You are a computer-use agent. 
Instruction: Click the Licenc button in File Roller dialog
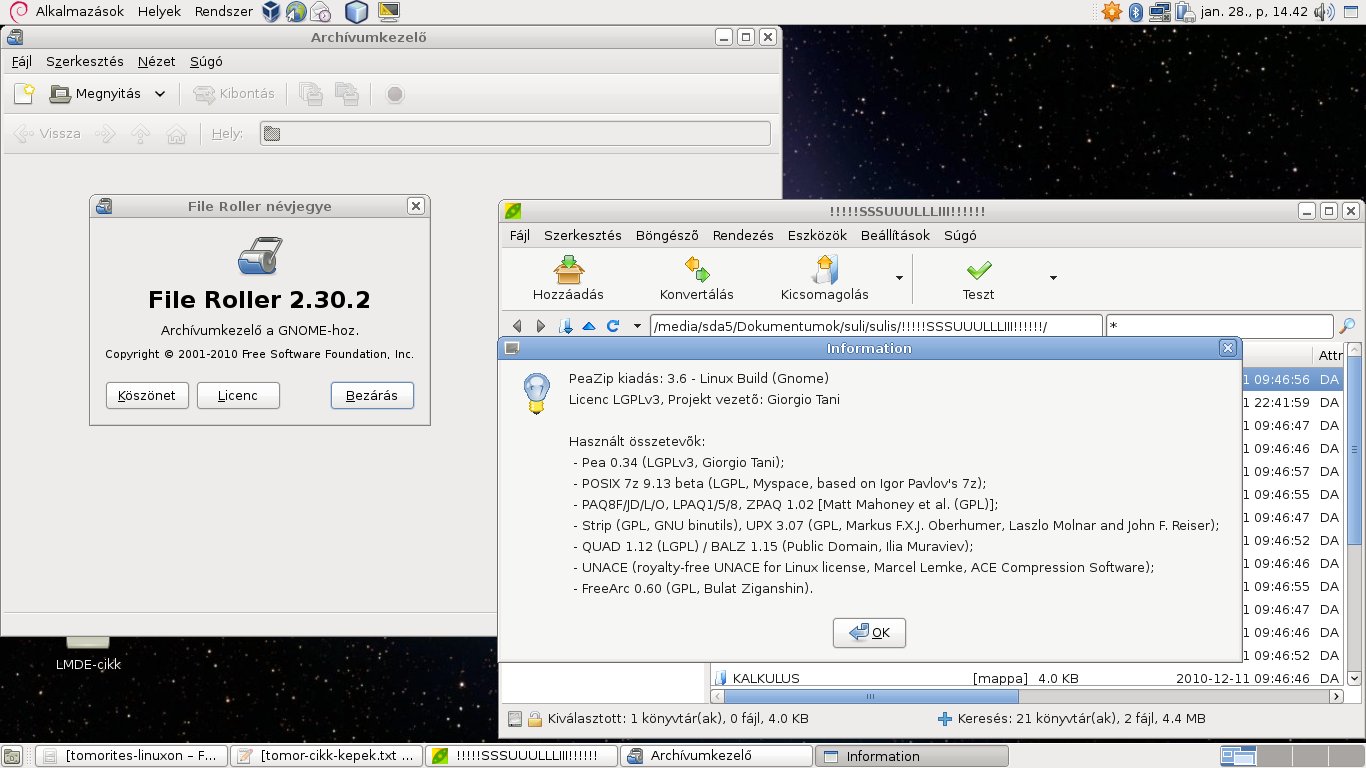click(x=238, y=396)
